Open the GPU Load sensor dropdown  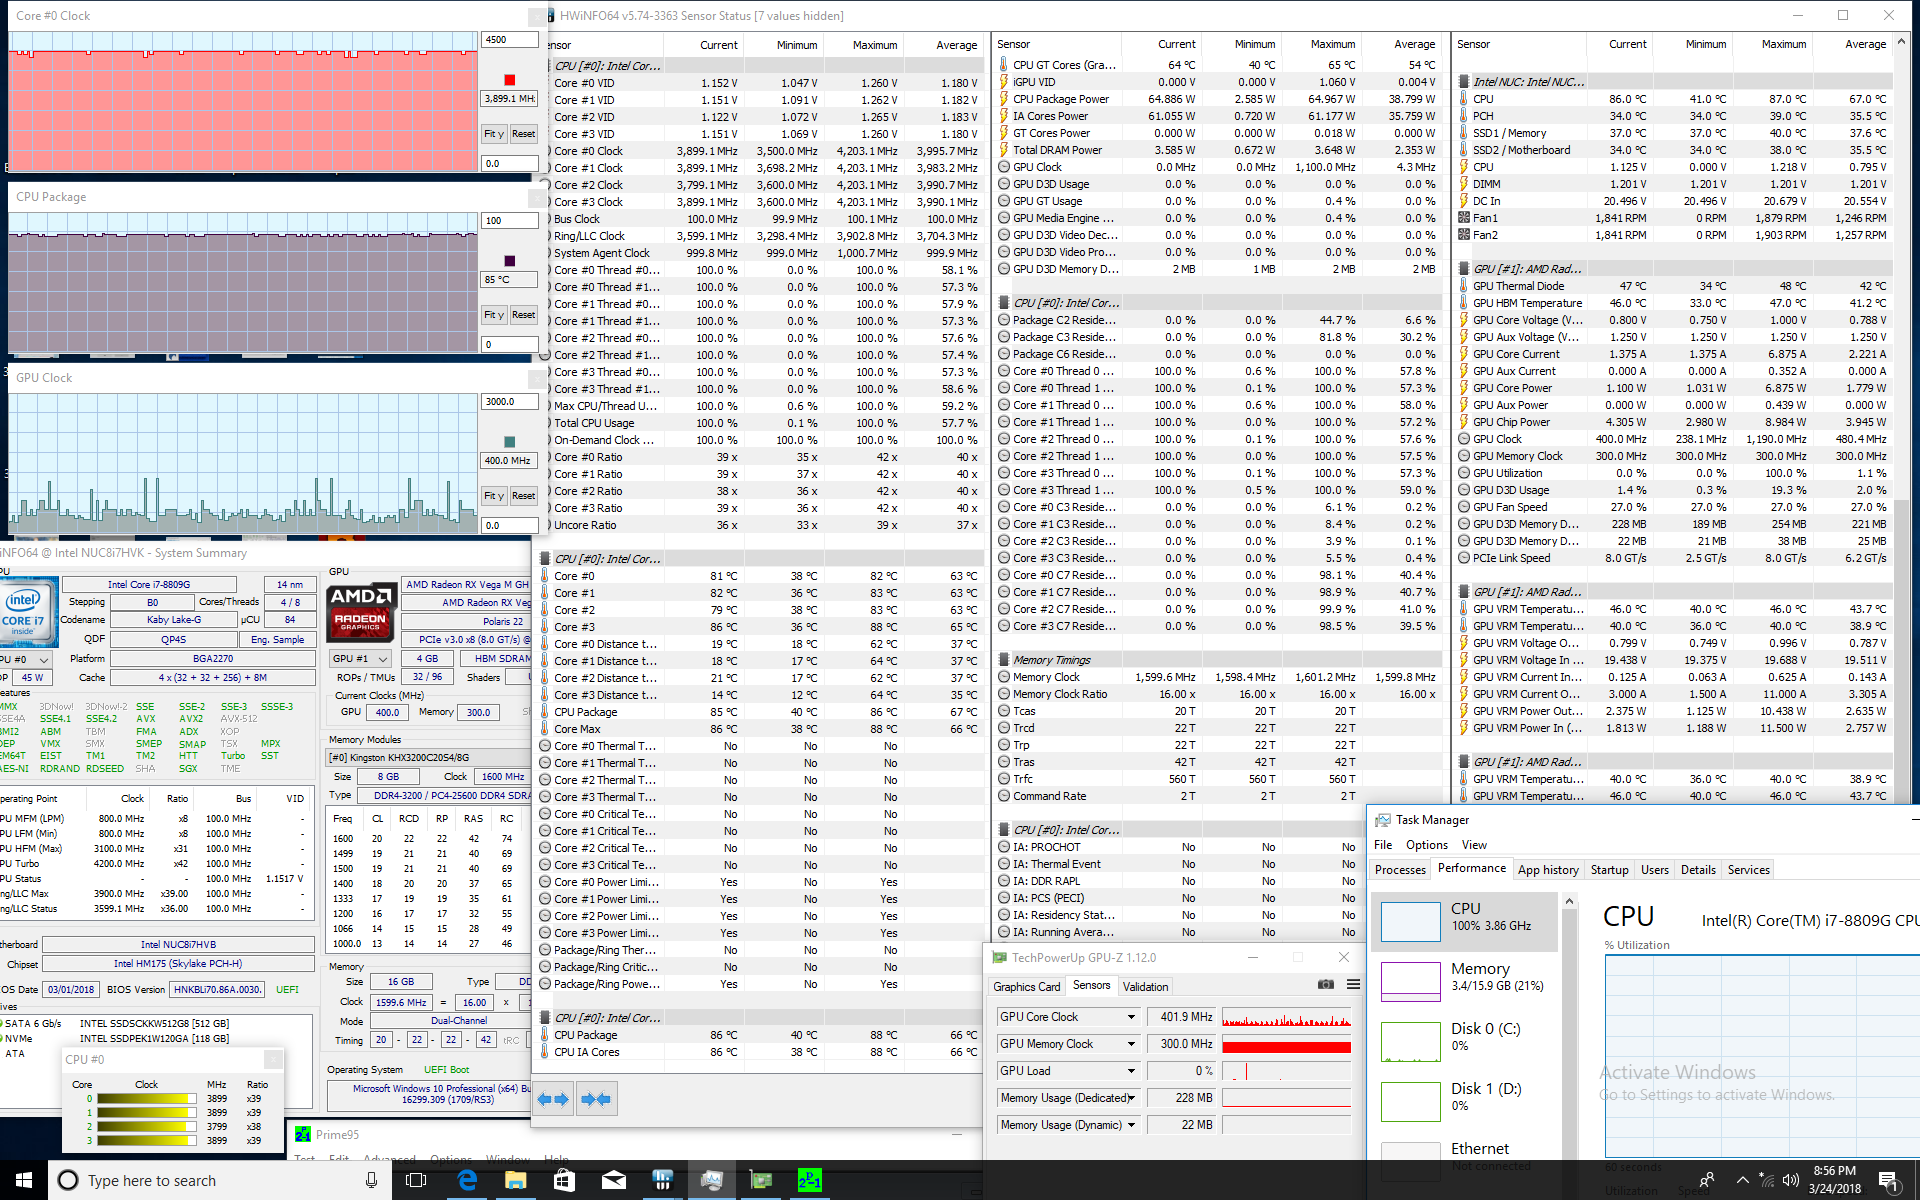coord(1131,1071)
